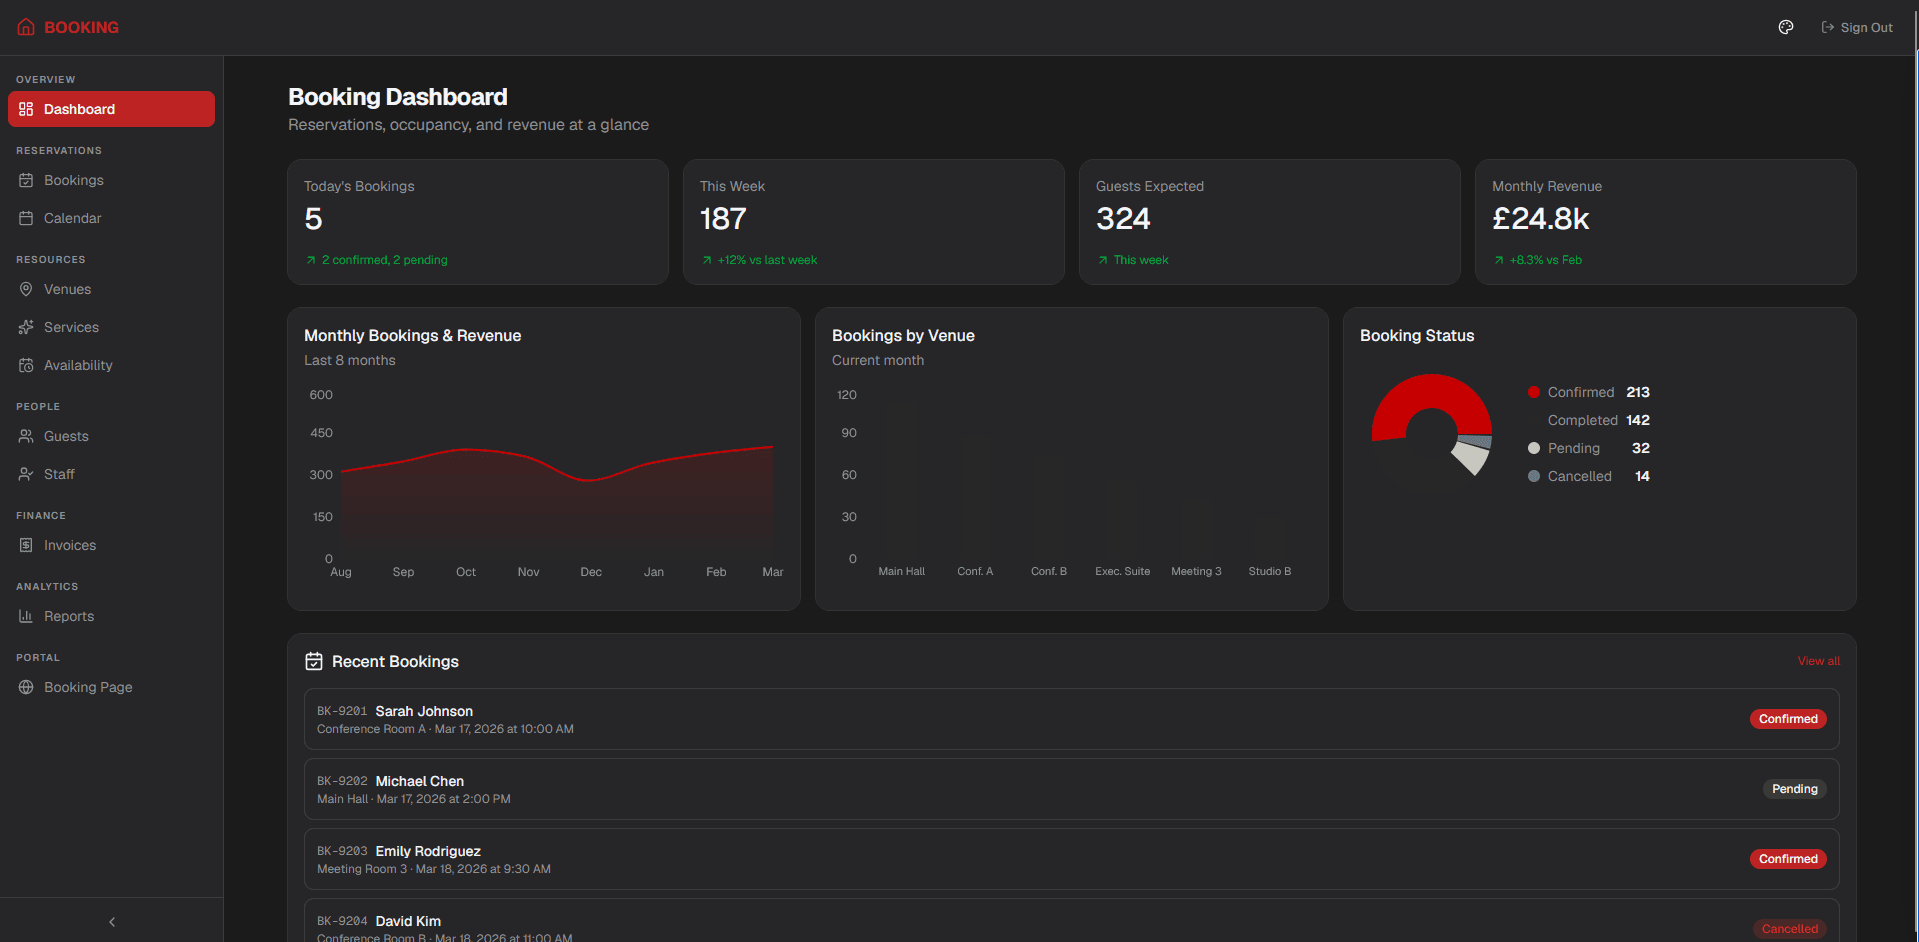Viewport: 1919px width, 942px height.
Task: Go to Venues in the sidebar
Action: click(111, 289)
